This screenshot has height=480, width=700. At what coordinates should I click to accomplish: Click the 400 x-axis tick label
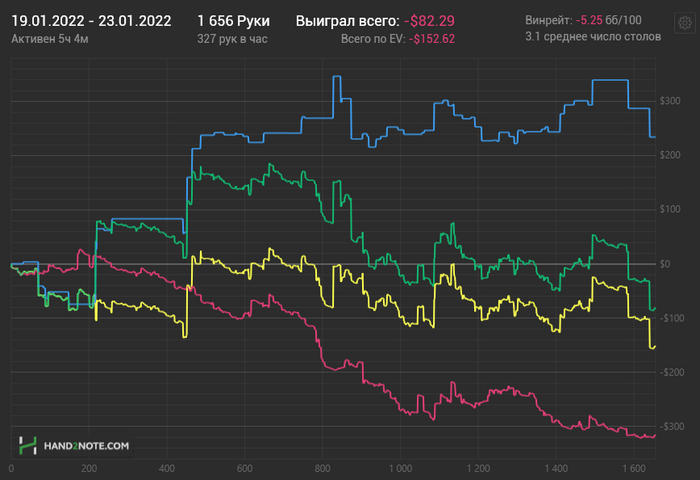tap(167, 468)
